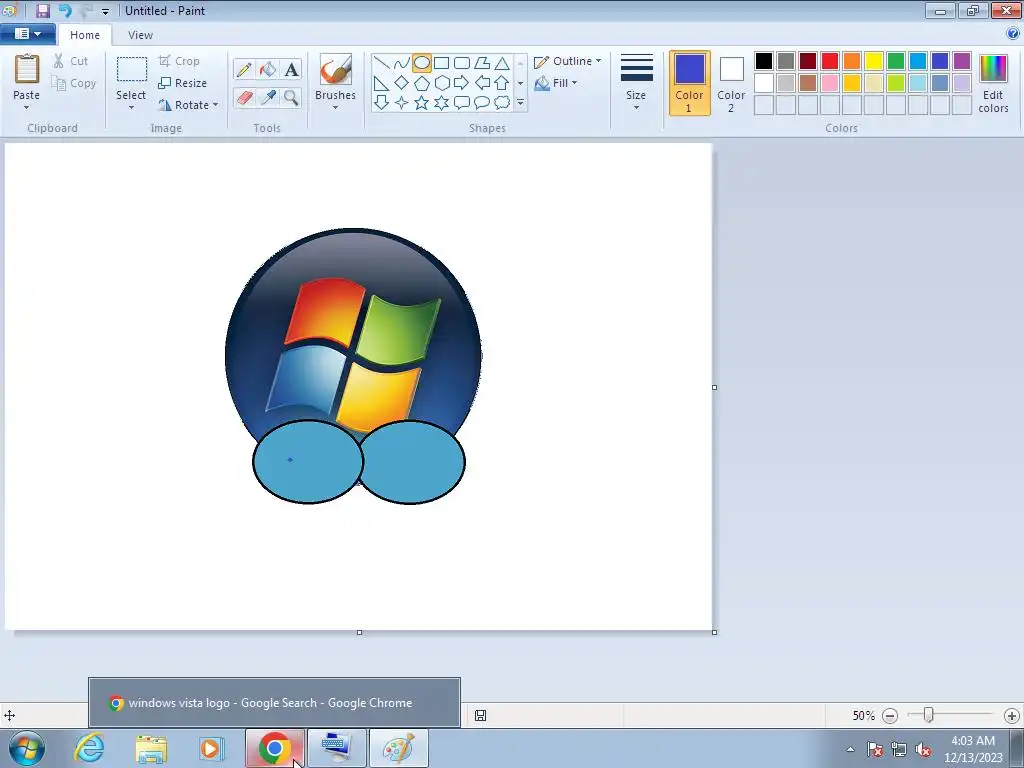1024x768 pixels.
Task: Choose the Oval shape
Action: coord(422,63)
